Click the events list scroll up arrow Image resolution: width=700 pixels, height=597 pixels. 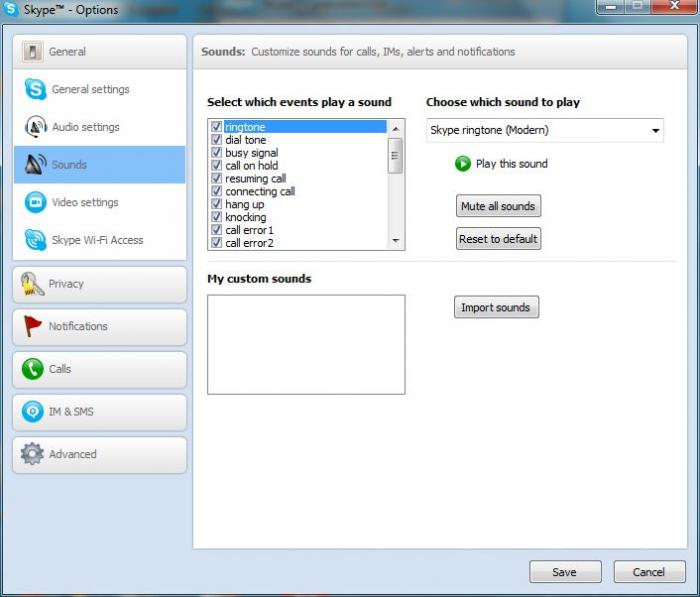coord(395,129)
